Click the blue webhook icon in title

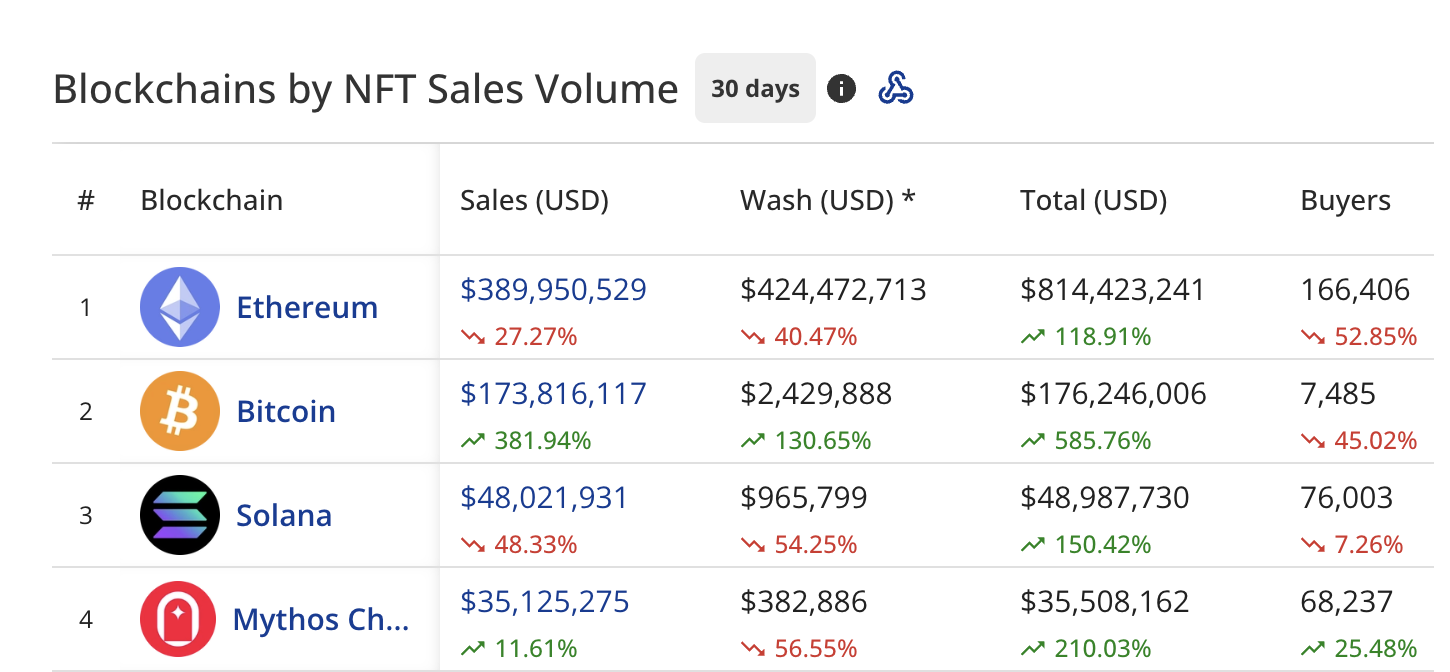pos(895,89)
